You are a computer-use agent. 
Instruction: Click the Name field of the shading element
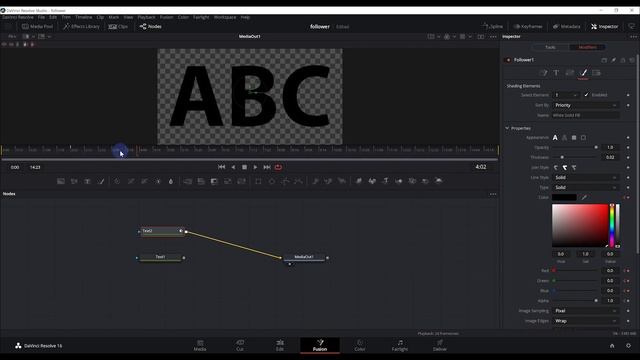click(586, 116)
